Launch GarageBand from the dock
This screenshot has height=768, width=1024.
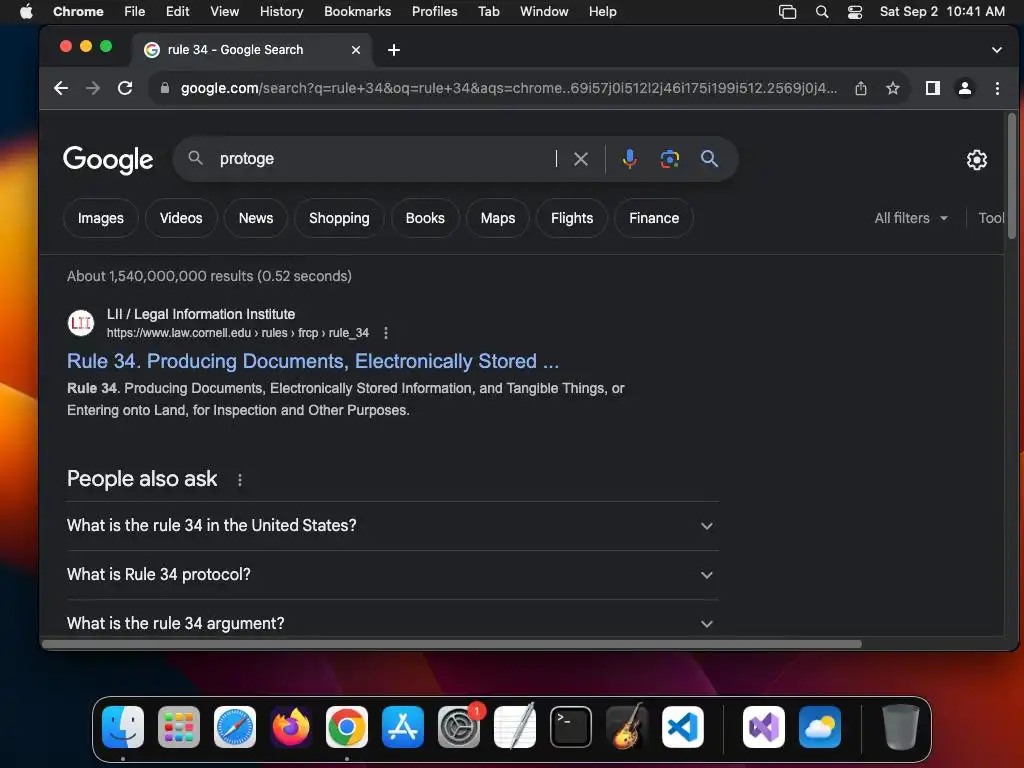click(x=627, y=727)
